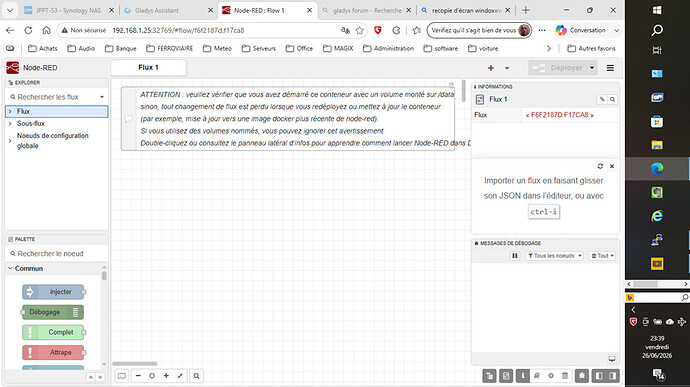Viewport: 690px width, 387px height.
Task: Open Autres favoris folder
Action: (591, 48)
